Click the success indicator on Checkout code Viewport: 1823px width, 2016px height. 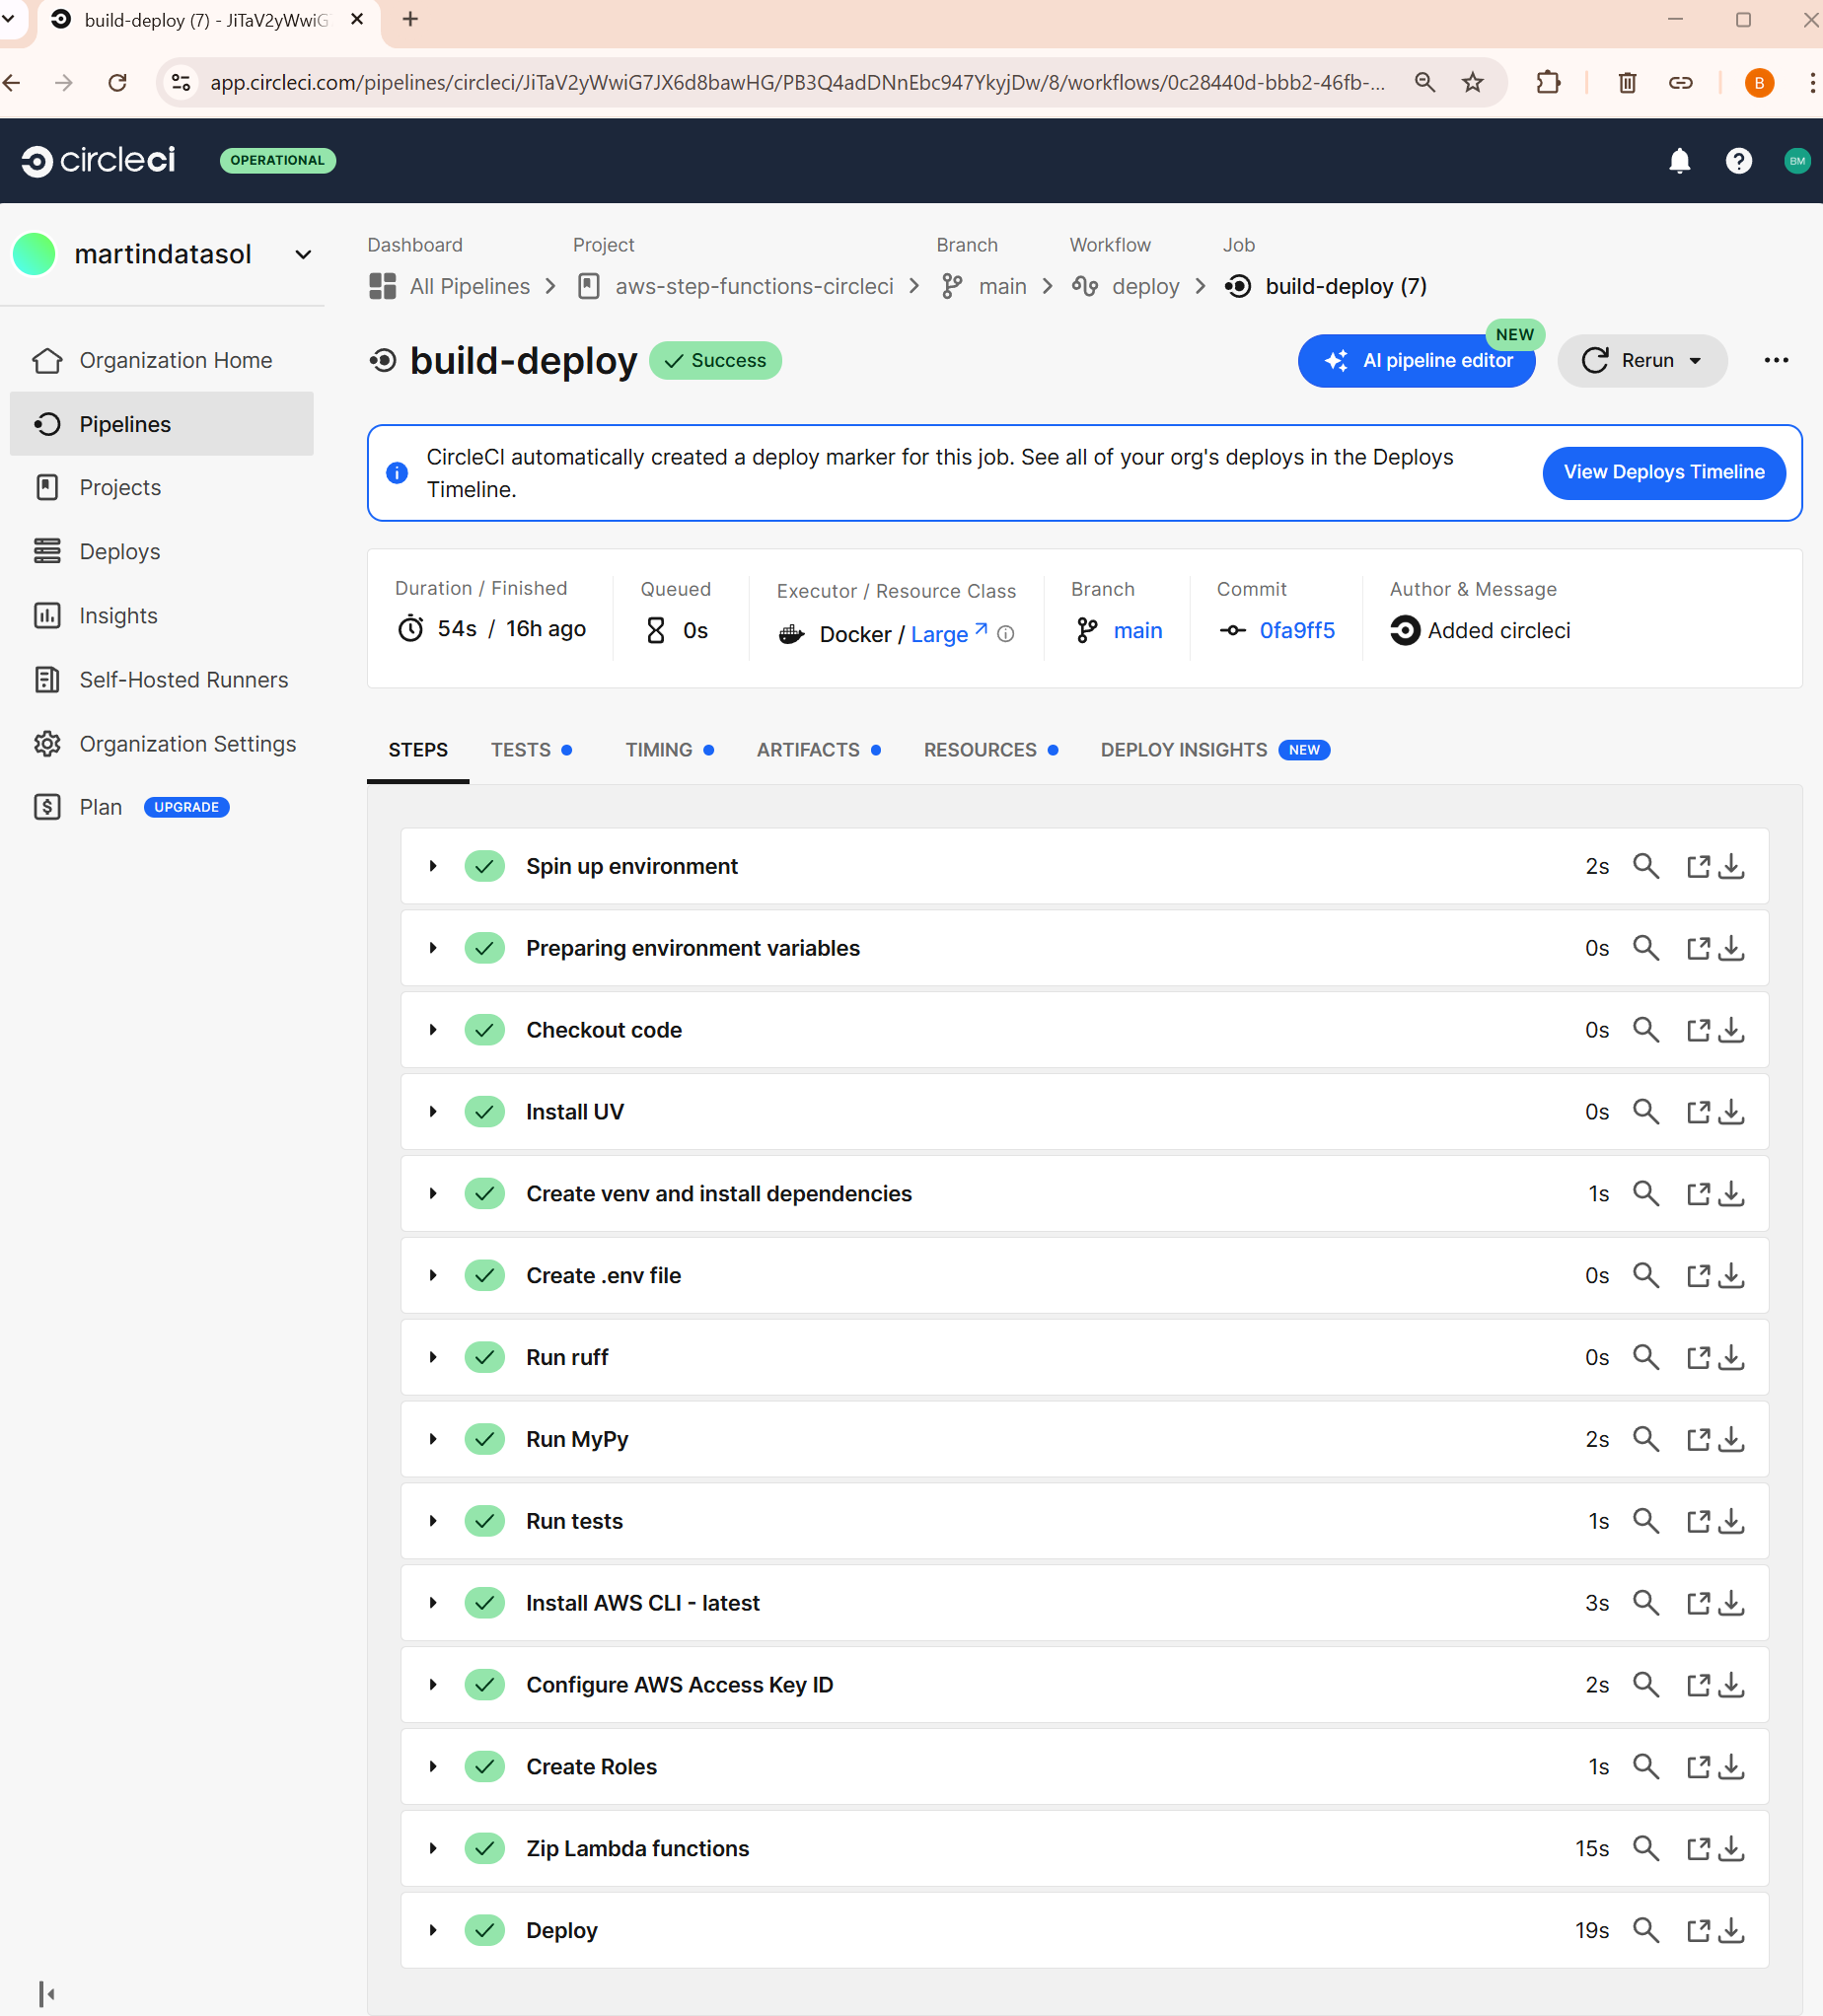pos(484,1029)
